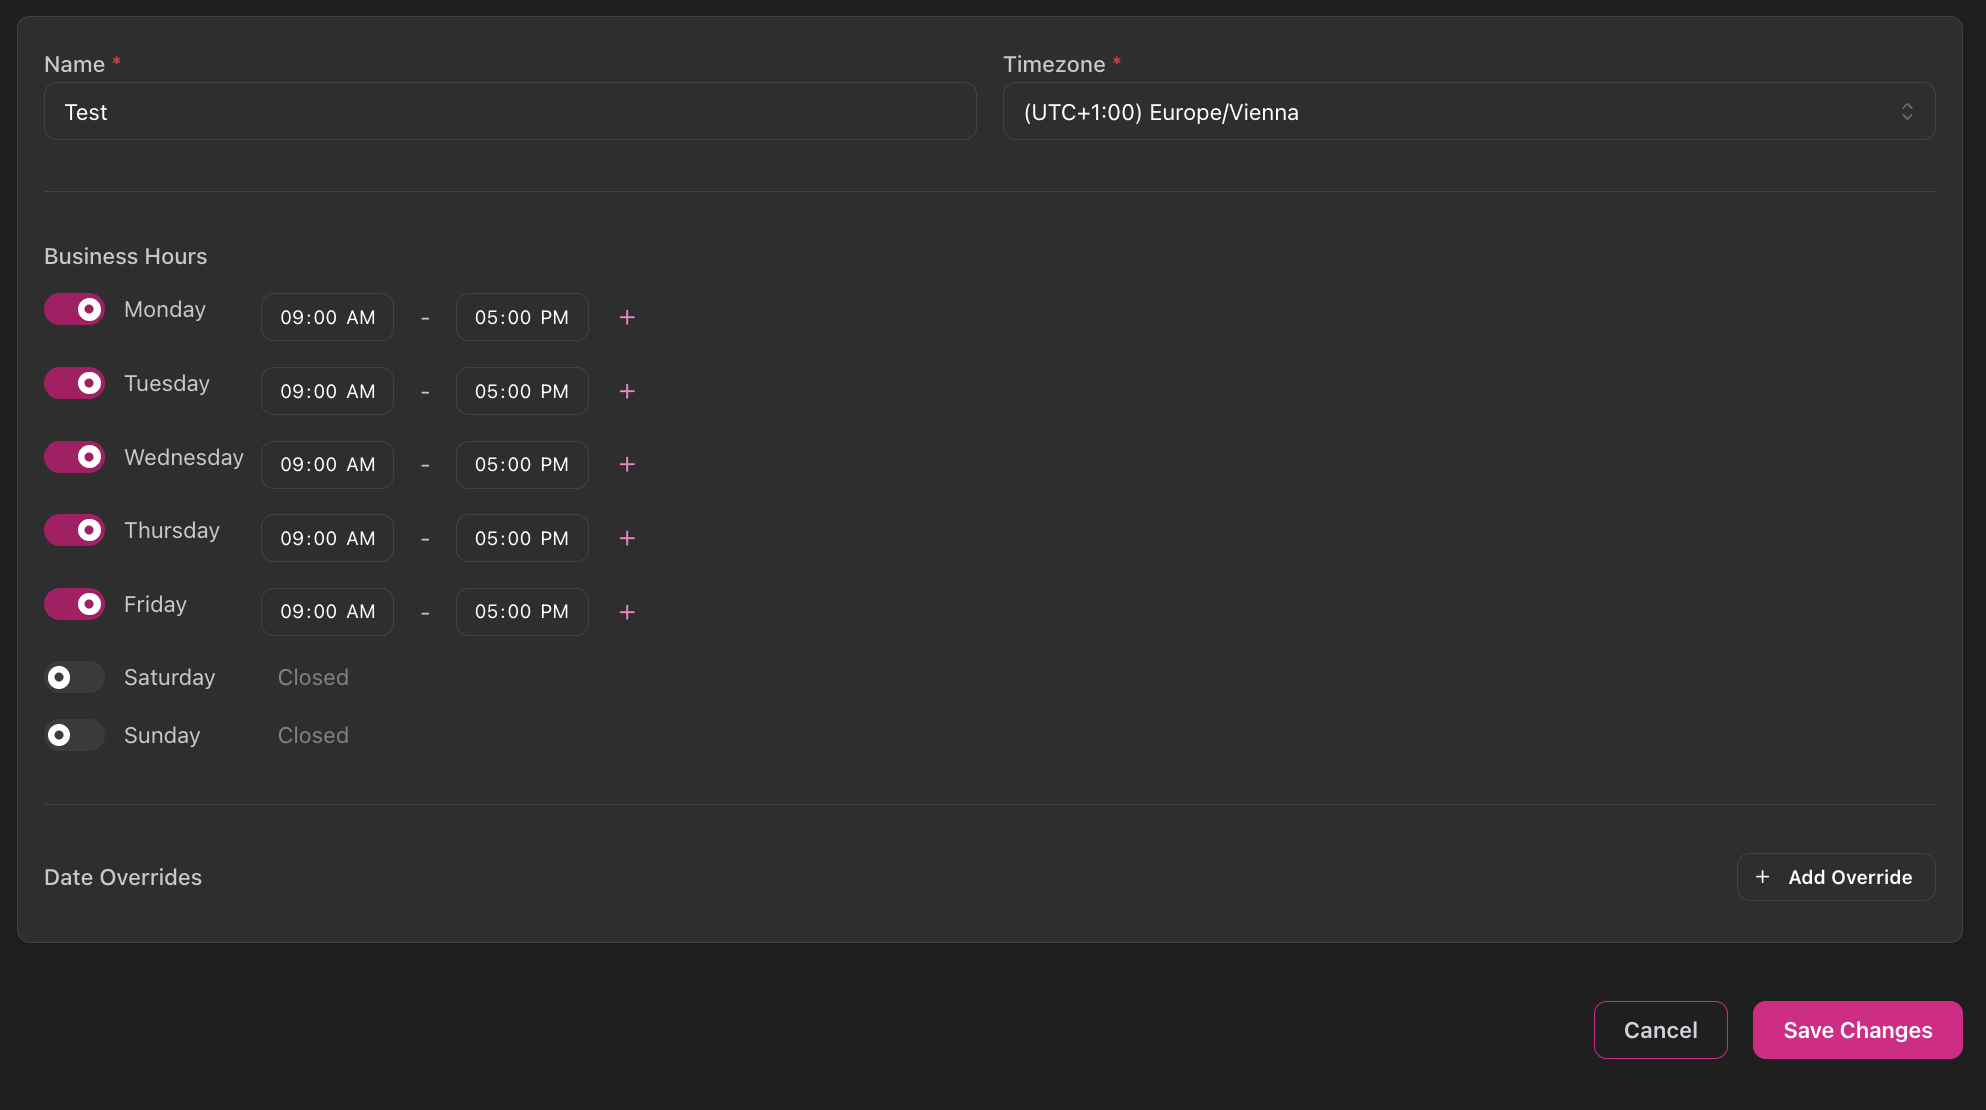Open Monday's start time picker
The image size is (1986, 1110).
[x=327, y=317]
